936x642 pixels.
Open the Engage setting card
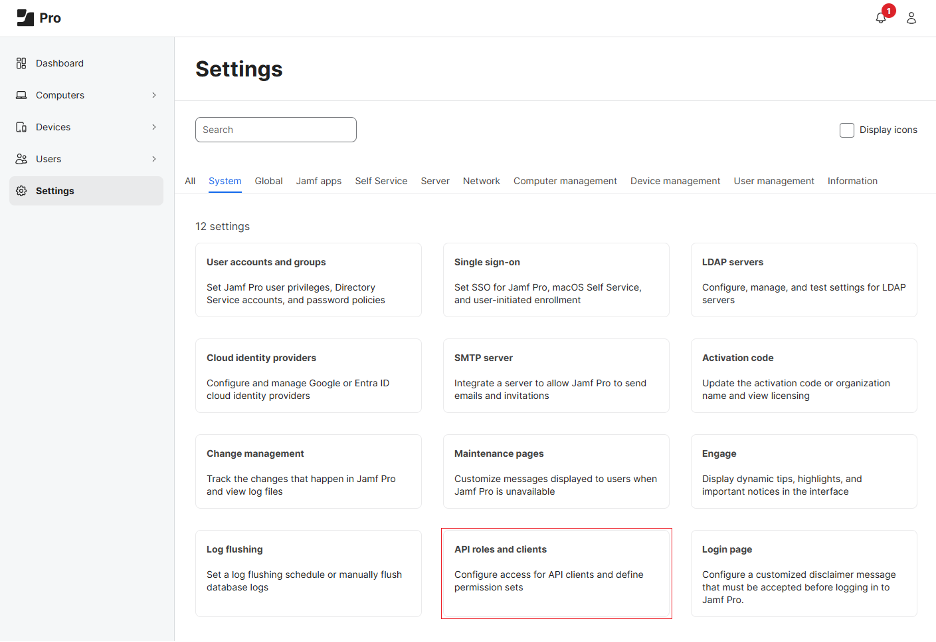pyautogui.click(x=804, y=472)
